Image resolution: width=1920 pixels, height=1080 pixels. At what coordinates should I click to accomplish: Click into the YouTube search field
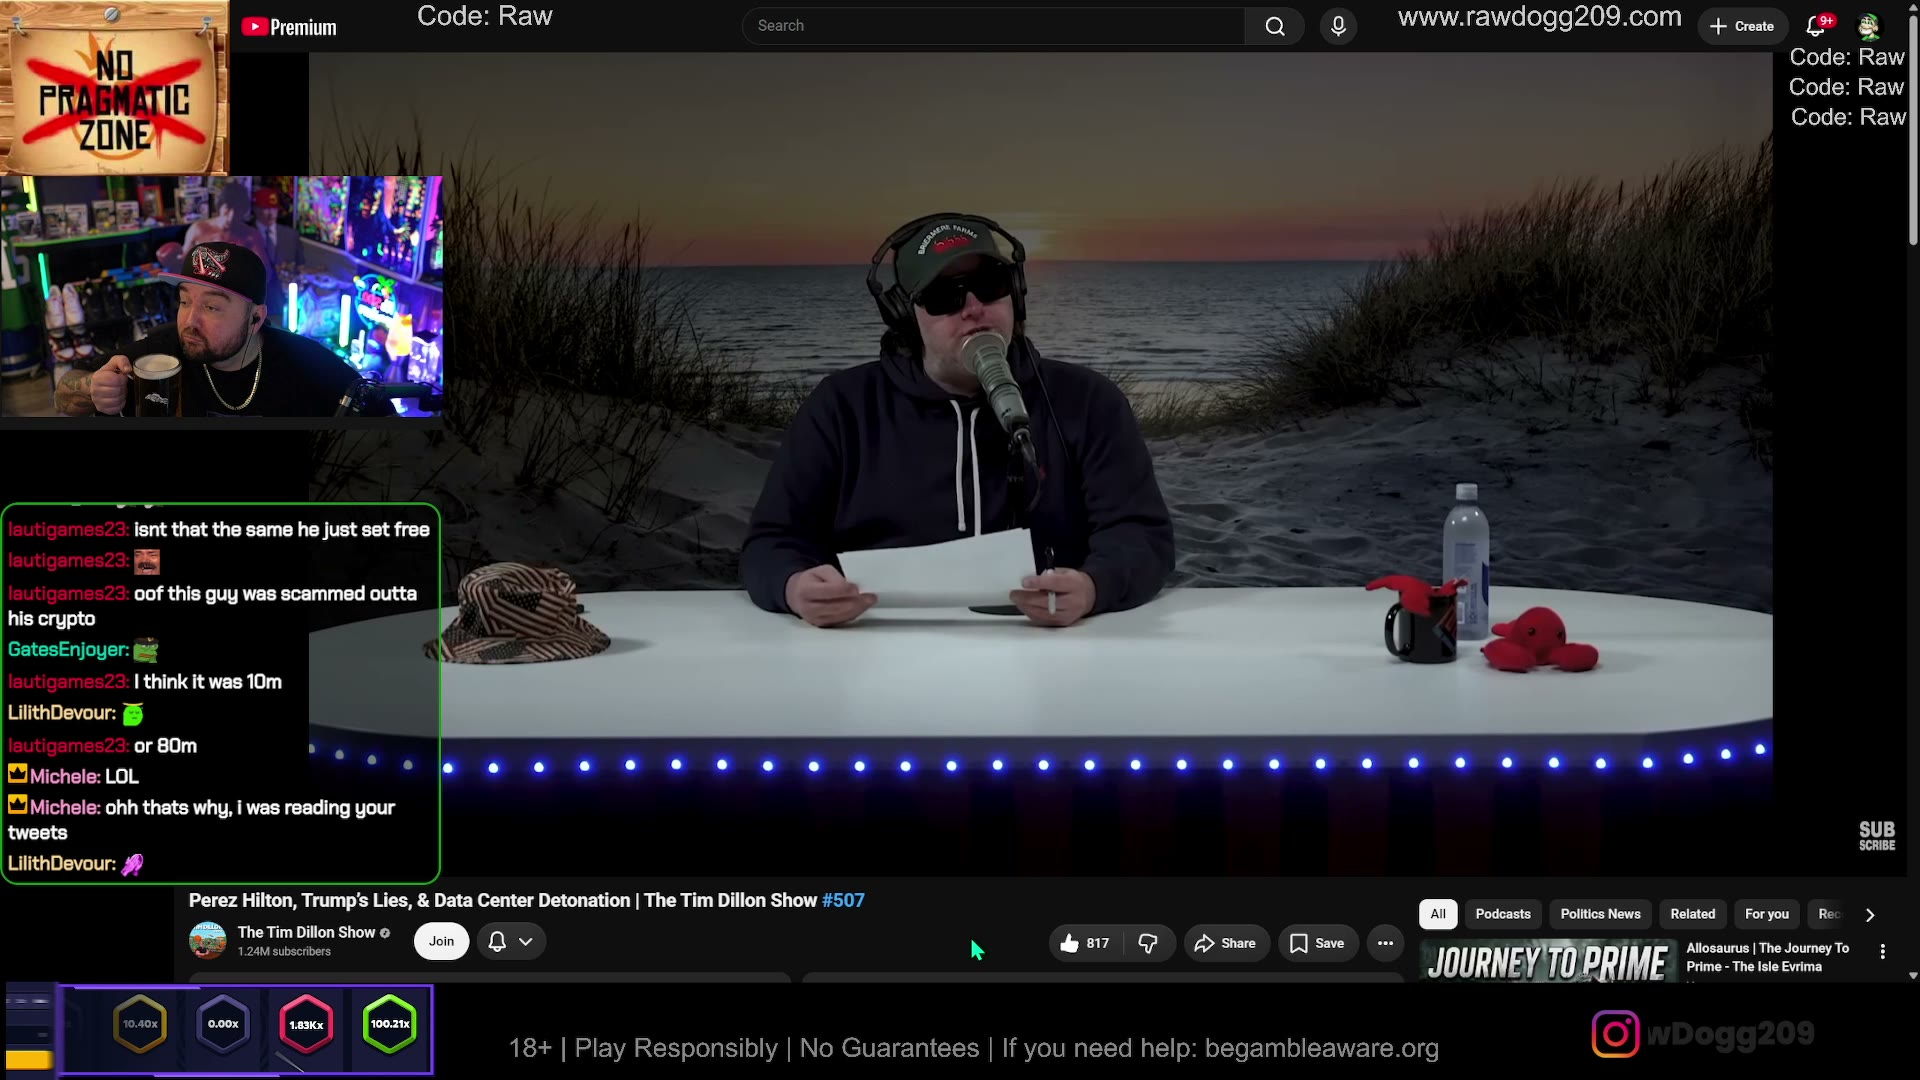pyautogui.click(x=995, y=26)
